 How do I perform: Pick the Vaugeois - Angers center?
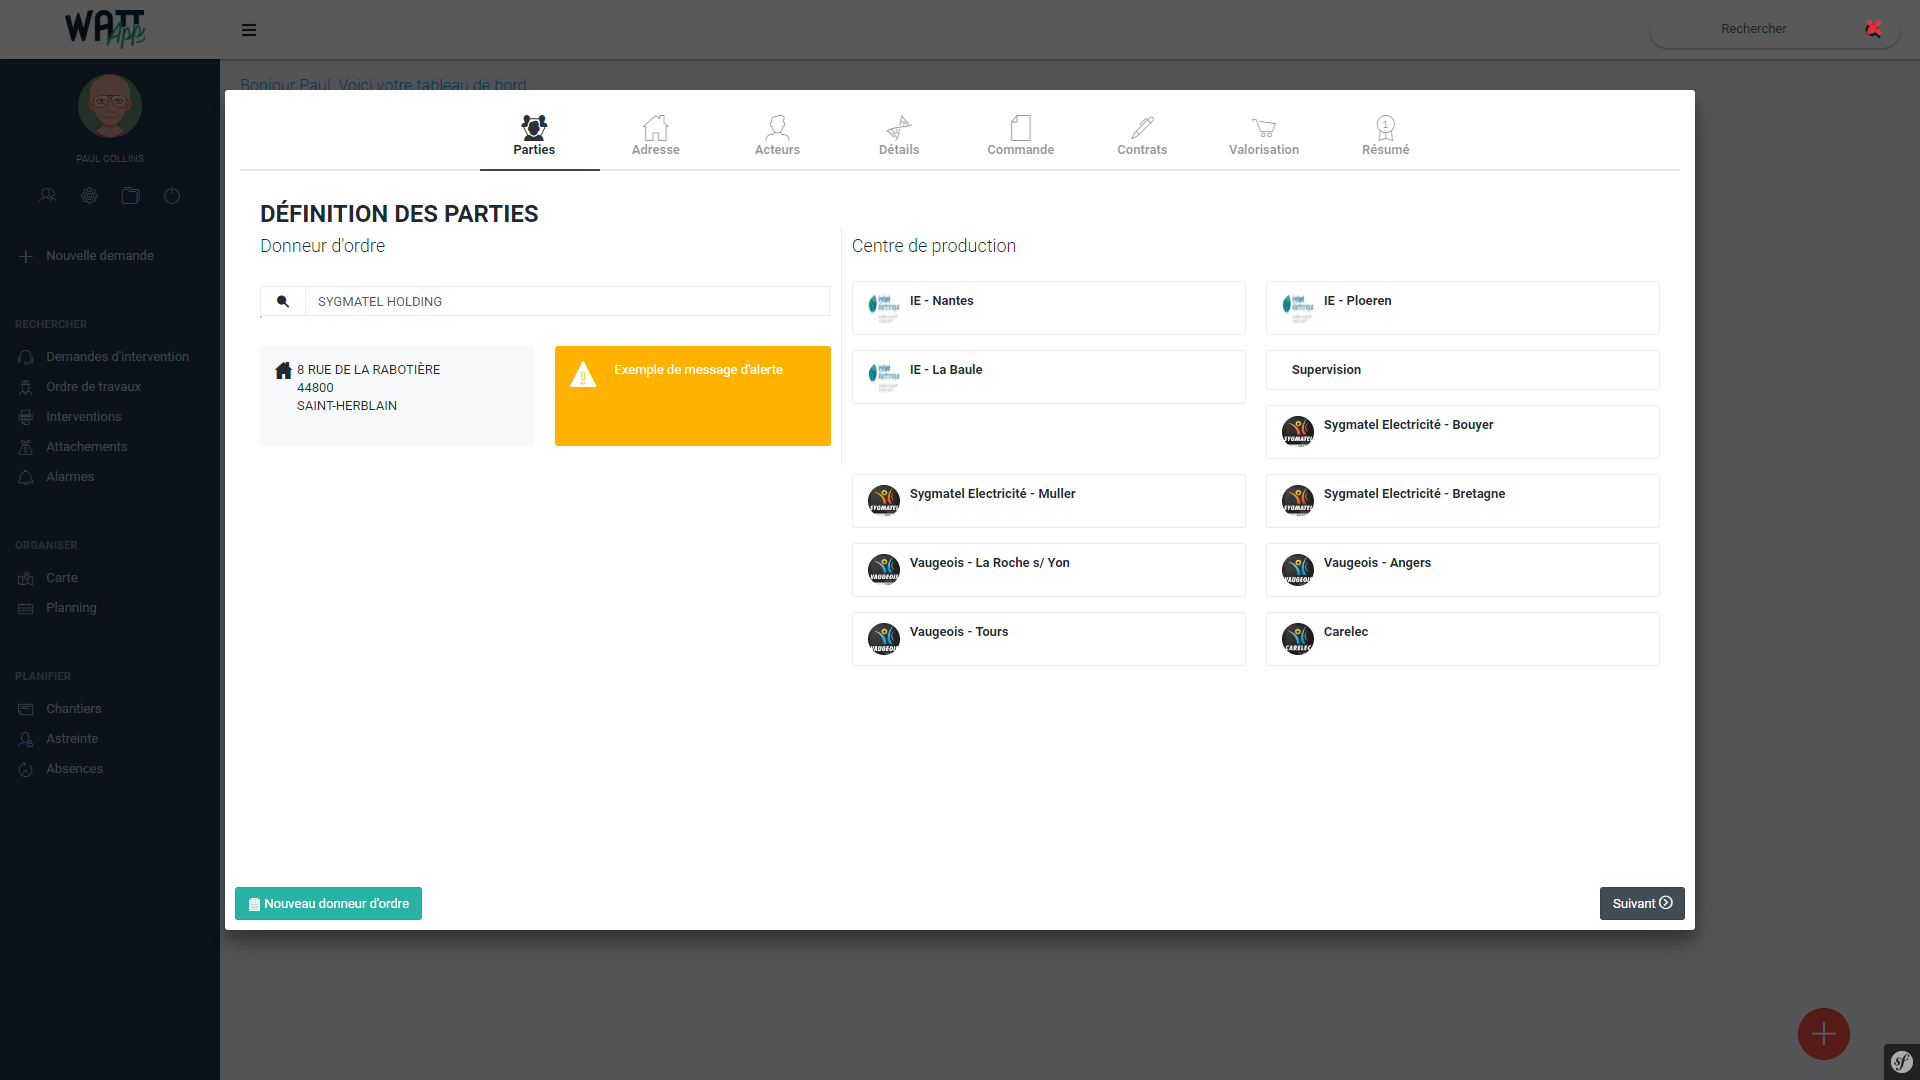1462,570
